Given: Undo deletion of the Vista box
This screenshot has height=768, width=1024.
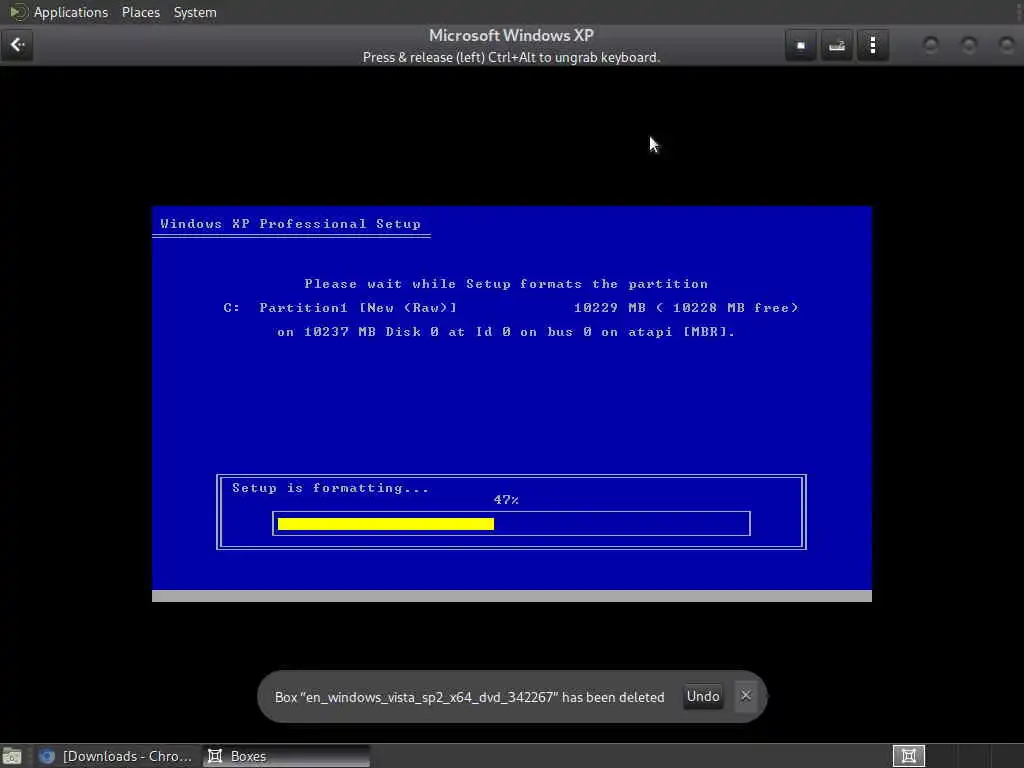Looking at the screenshot, I should [x=703, y=696].
